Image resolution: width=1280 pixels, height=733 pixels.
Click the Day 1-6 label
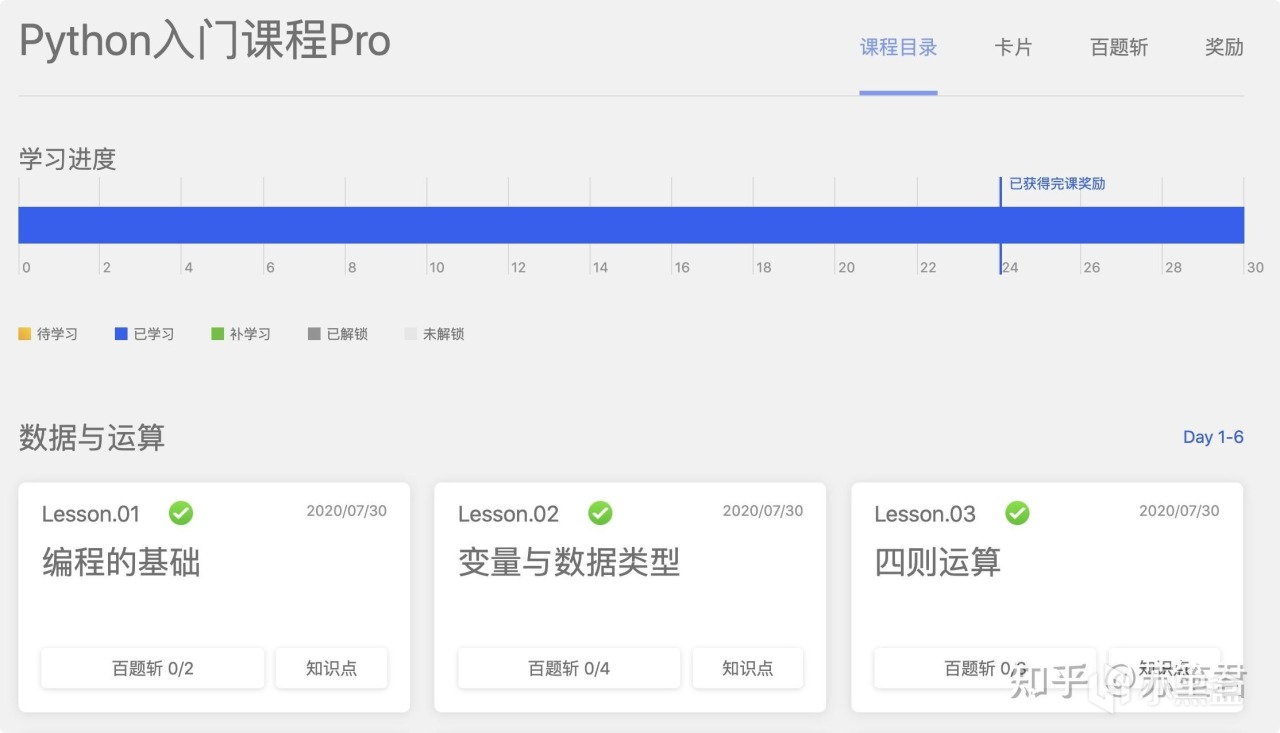(1213, 437)
